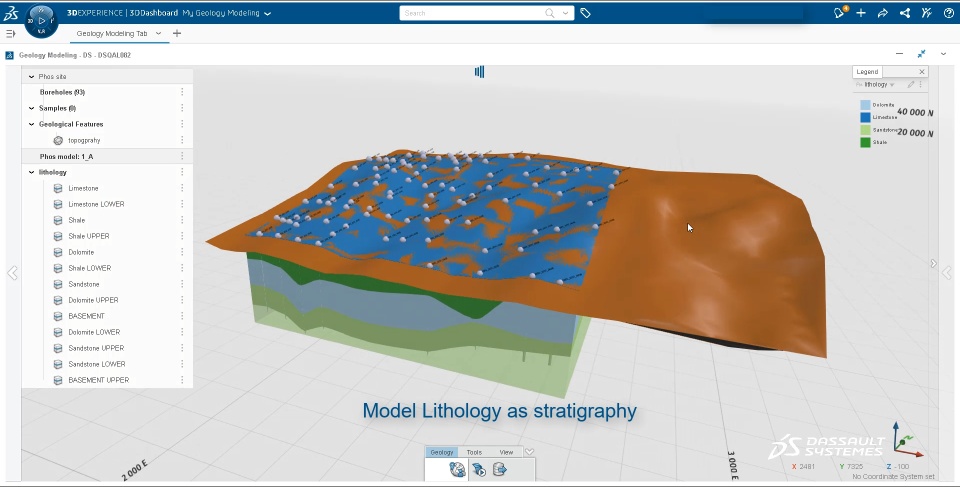
Task: Click in the Search input field
Action: point(471,13)
